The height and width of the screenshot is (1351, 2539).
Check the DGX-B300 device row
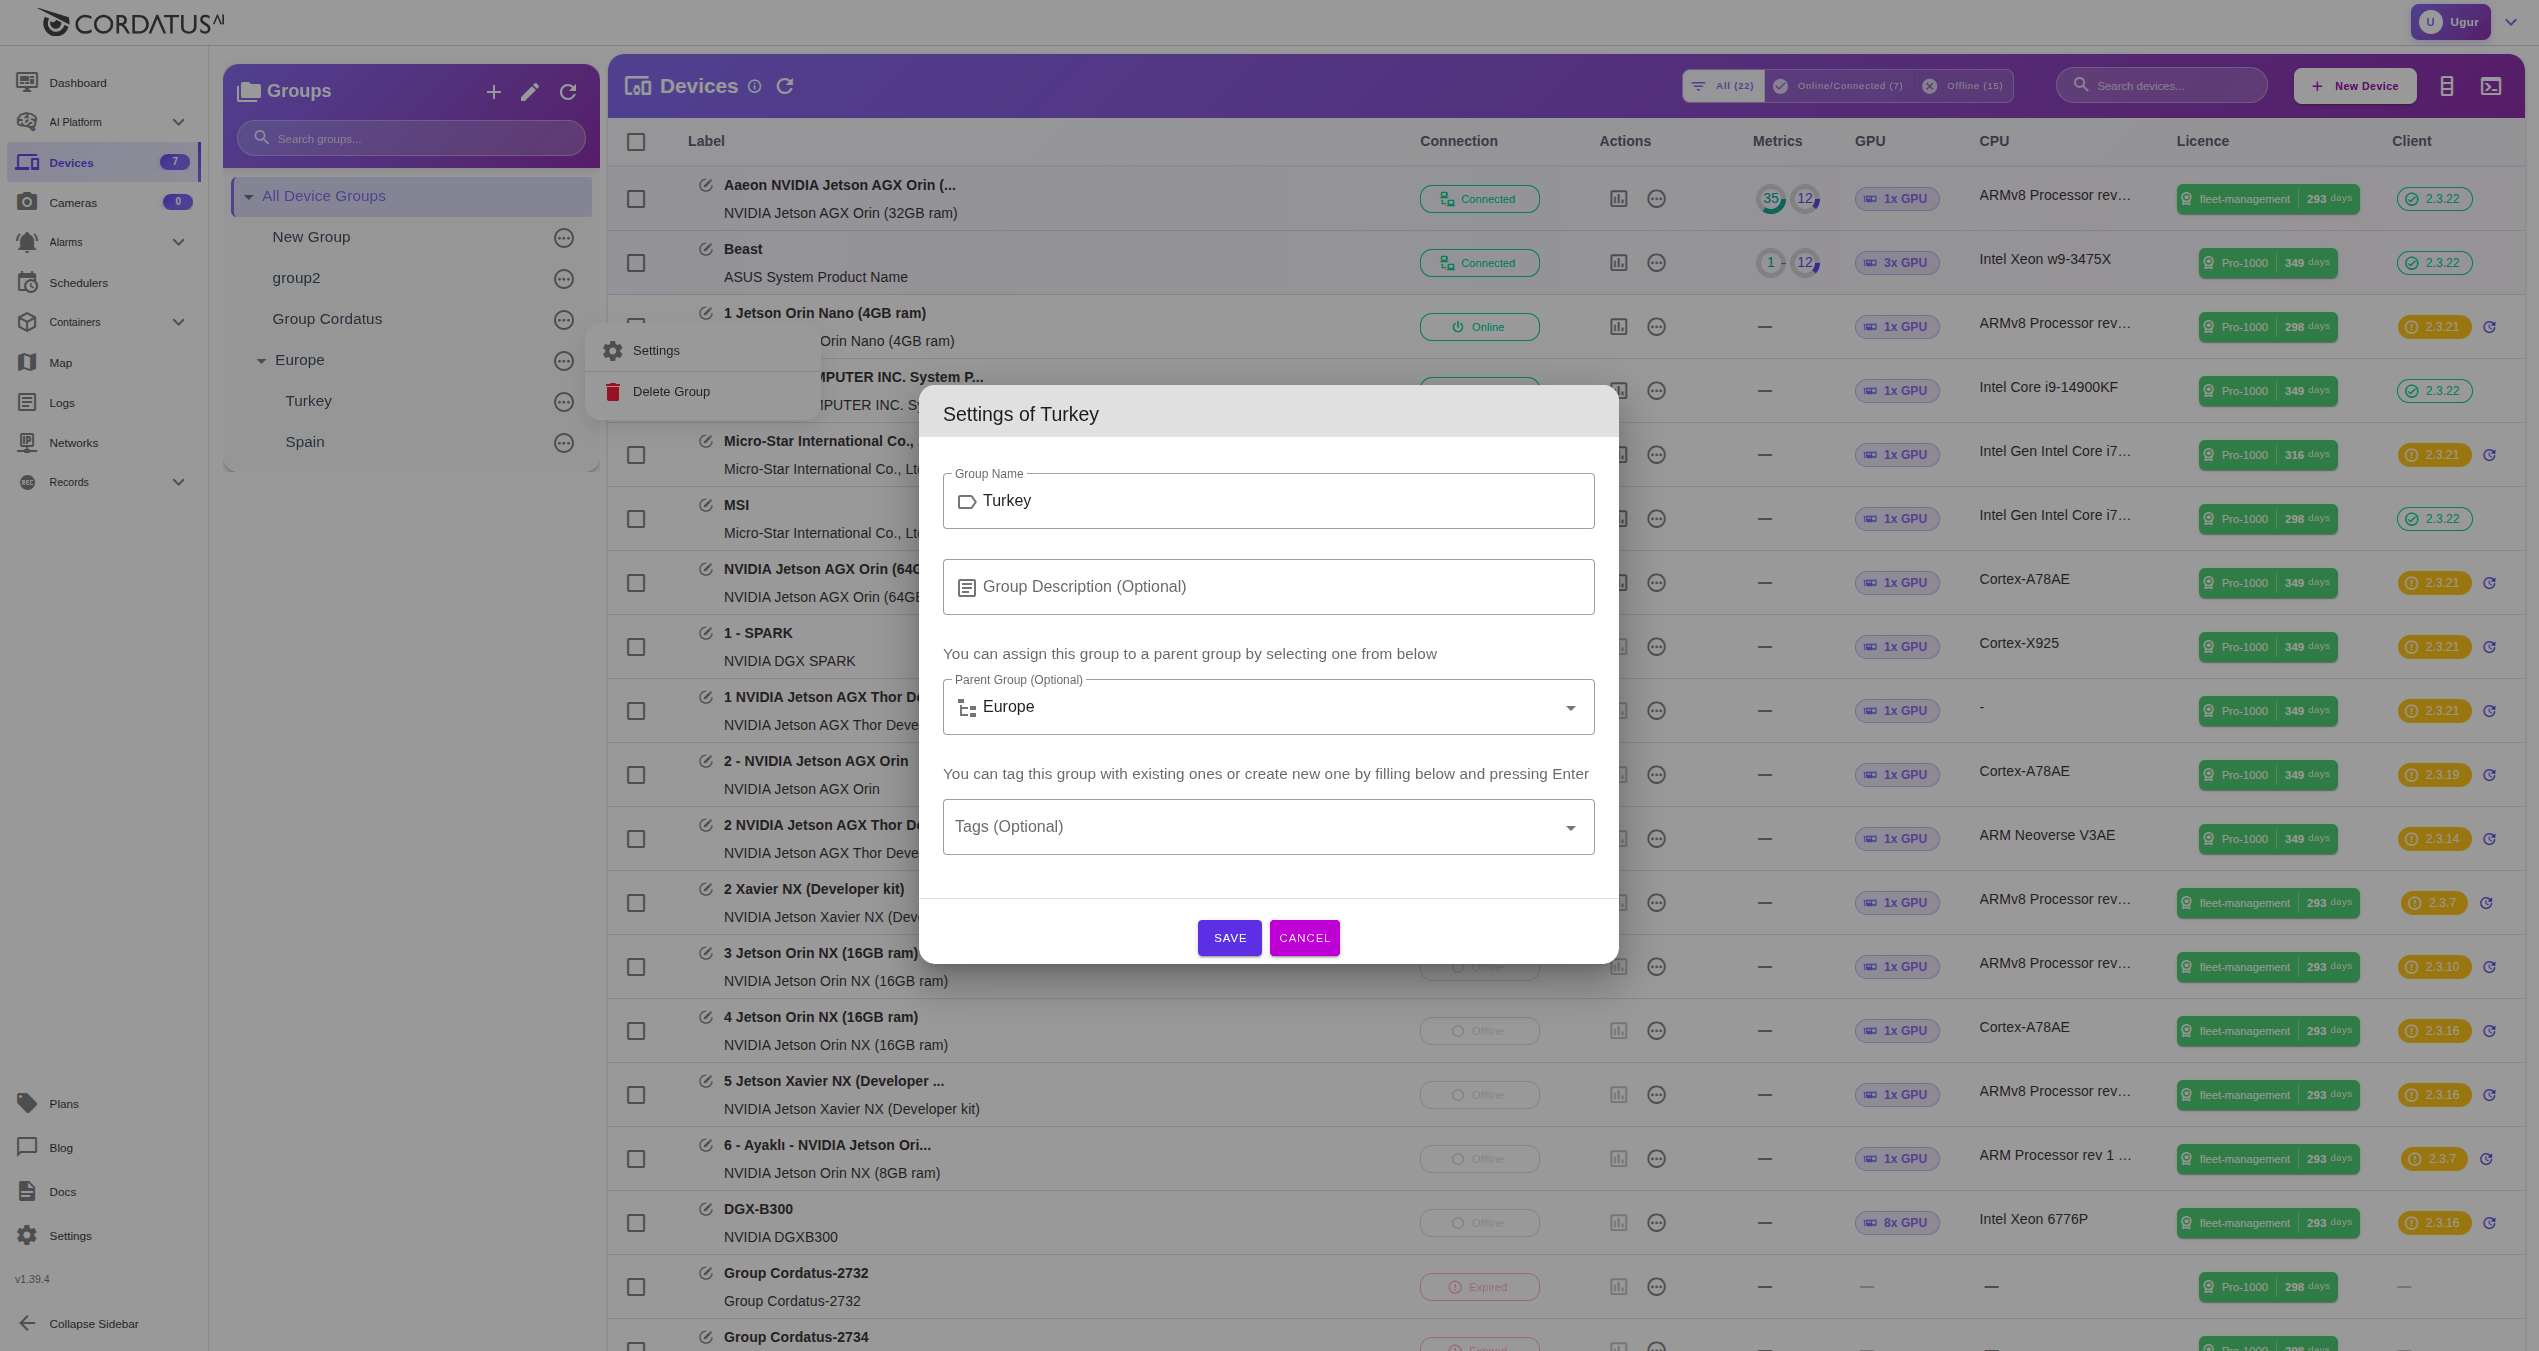tap(636, 1223)
